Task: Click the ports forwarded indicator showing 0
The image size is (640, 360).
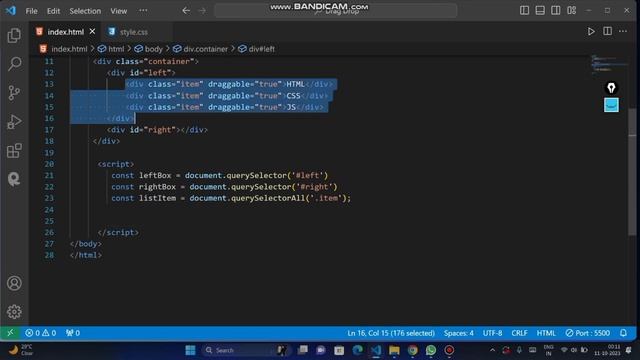Action: point(73,333)
